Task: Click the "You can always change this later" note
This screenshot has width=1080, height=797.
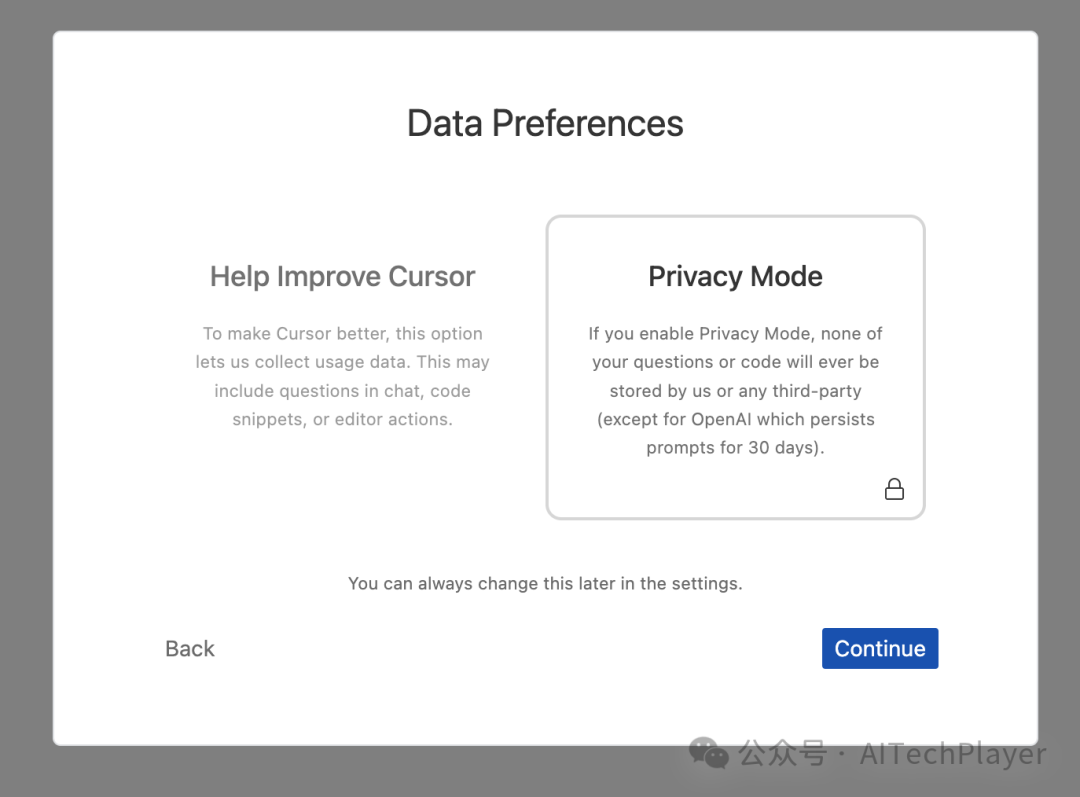Action: coord(545,583)
